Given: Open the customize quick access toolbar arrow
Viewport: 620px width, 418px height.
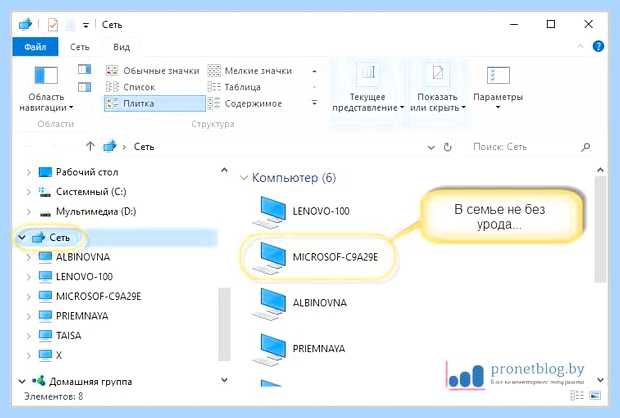Looking at the screenshot, I should point(85,25).
